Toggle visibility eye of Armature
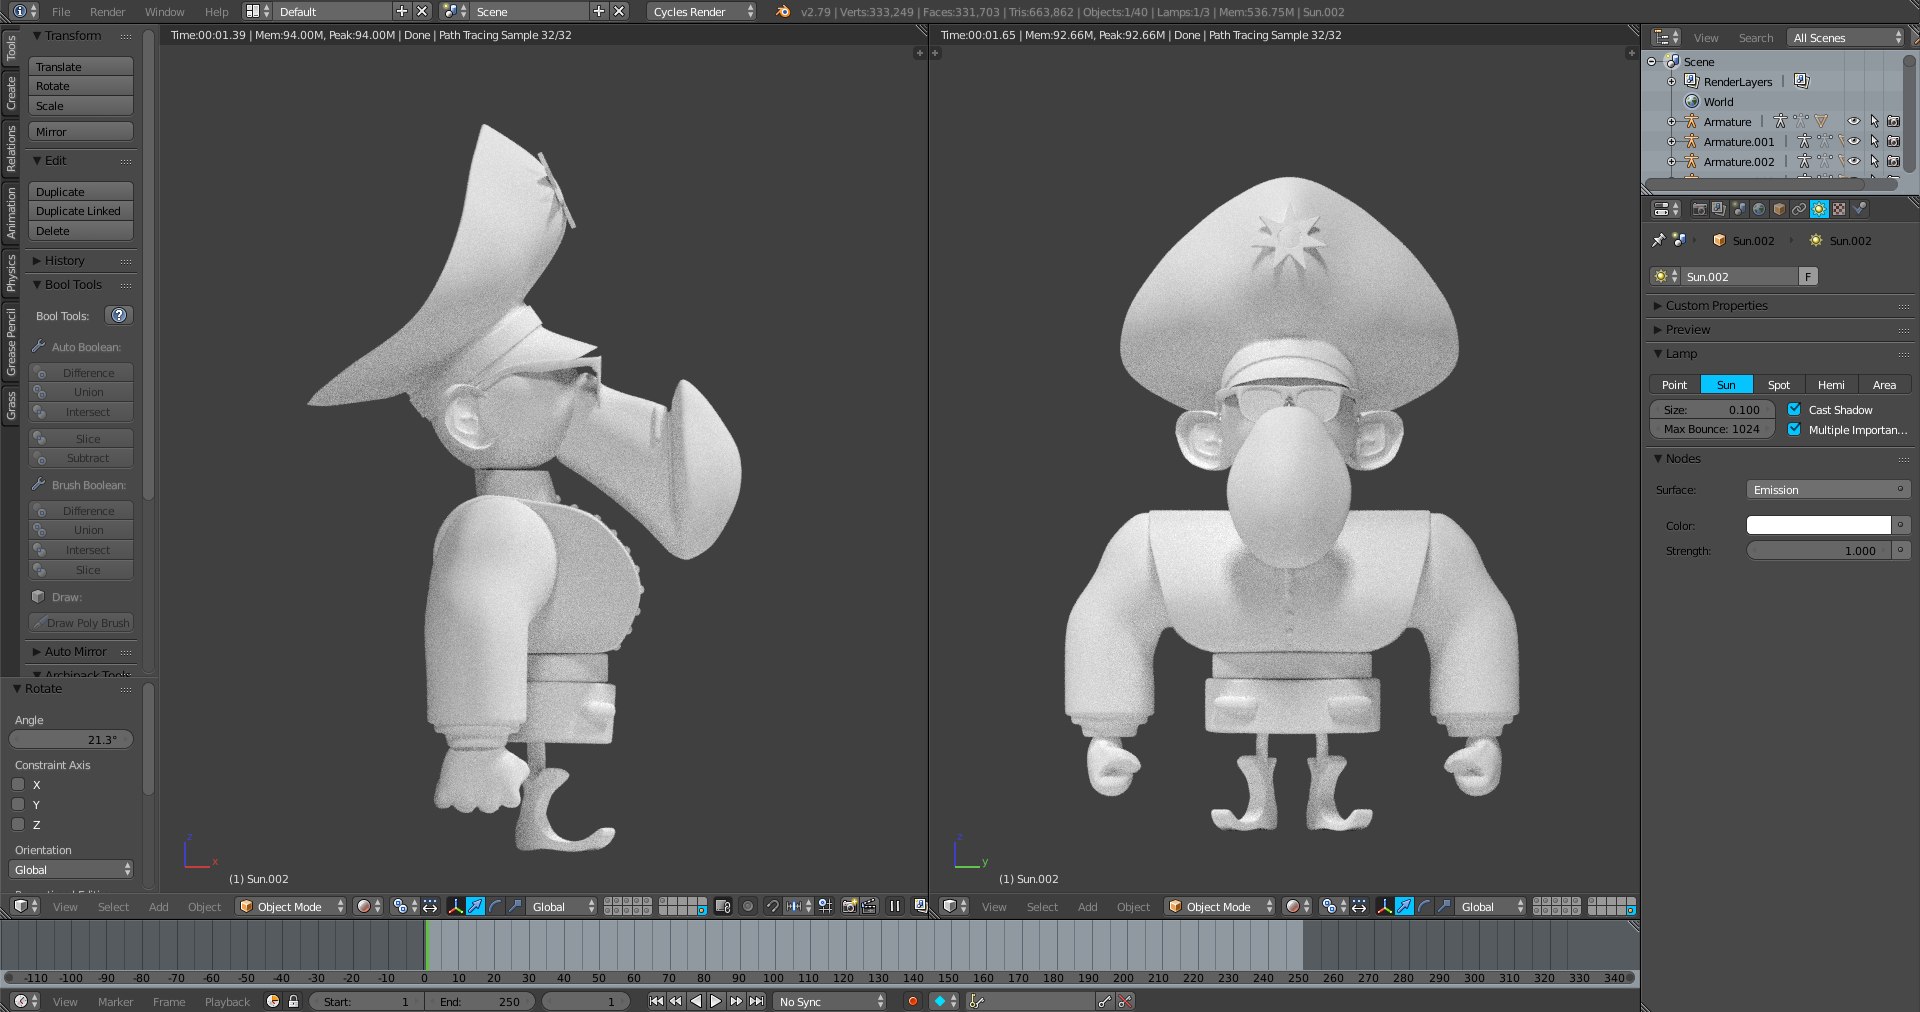The height and width of the screenshot is (1012, 1920). (1854, 121)
